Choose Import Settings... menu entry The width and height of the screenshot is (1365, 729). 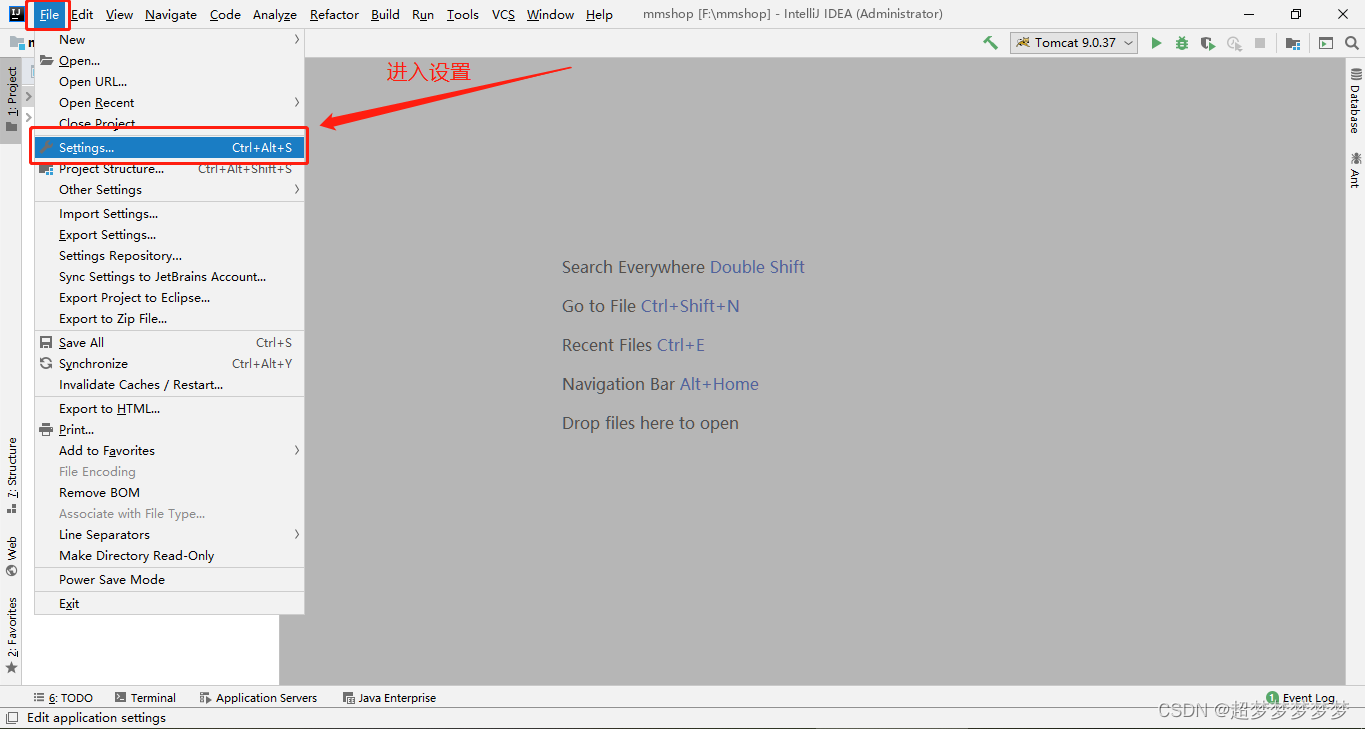coord(169,214)
